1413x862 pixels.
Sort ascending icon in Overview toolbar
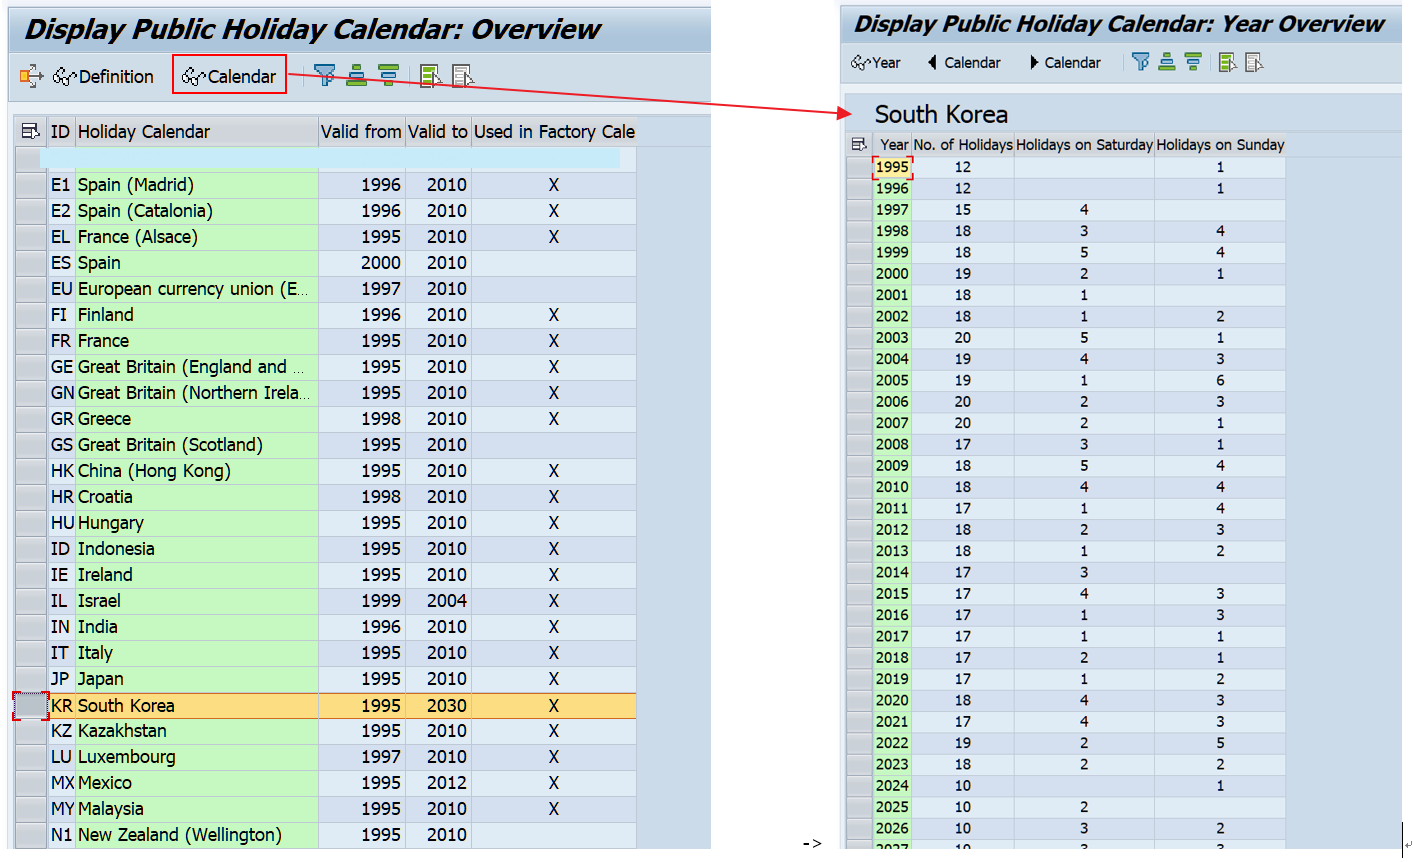tap(357, 76)
